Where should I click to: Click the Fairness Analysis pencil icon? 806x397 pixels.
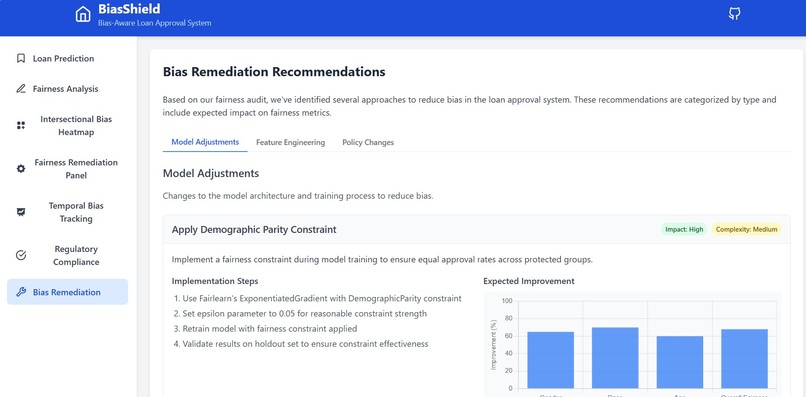tap(21, 88)
